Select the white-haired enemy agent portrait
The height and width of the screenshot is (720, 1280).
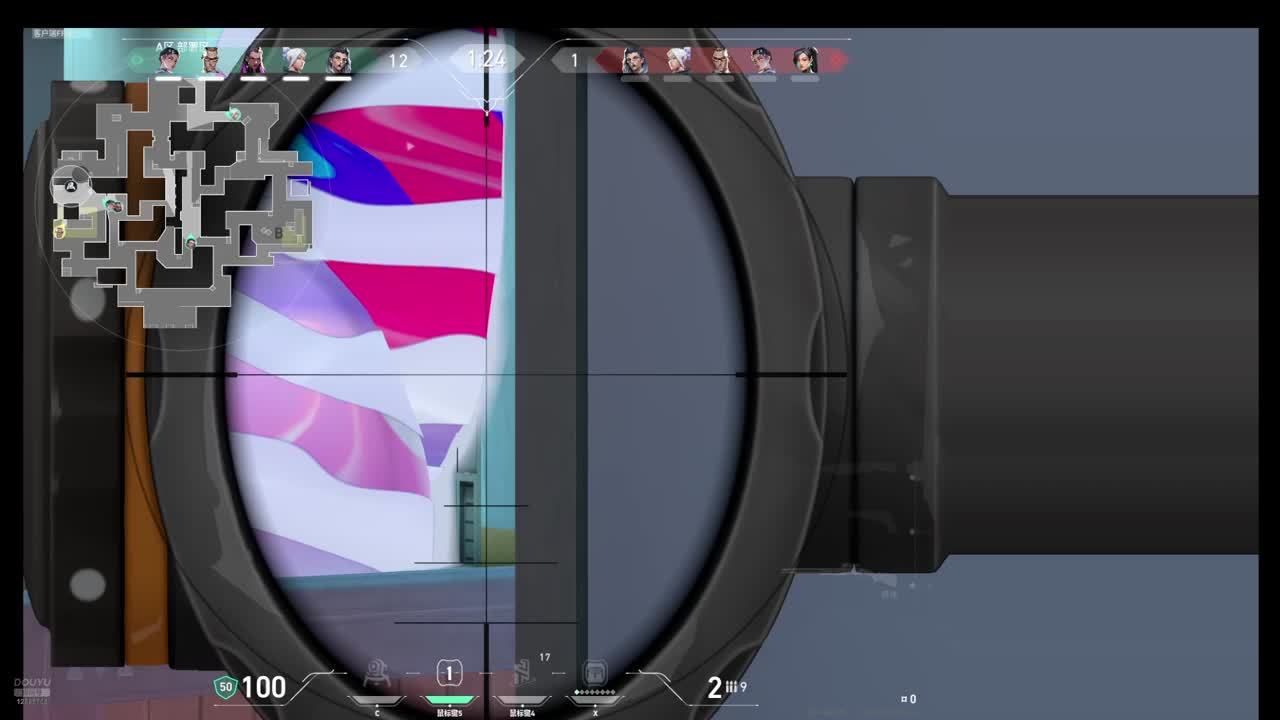(677, 60)
